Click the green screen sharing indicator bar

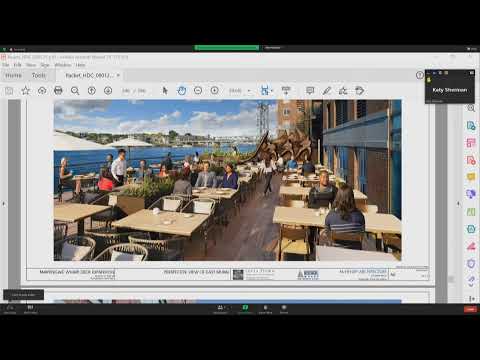tap(227, 48)
